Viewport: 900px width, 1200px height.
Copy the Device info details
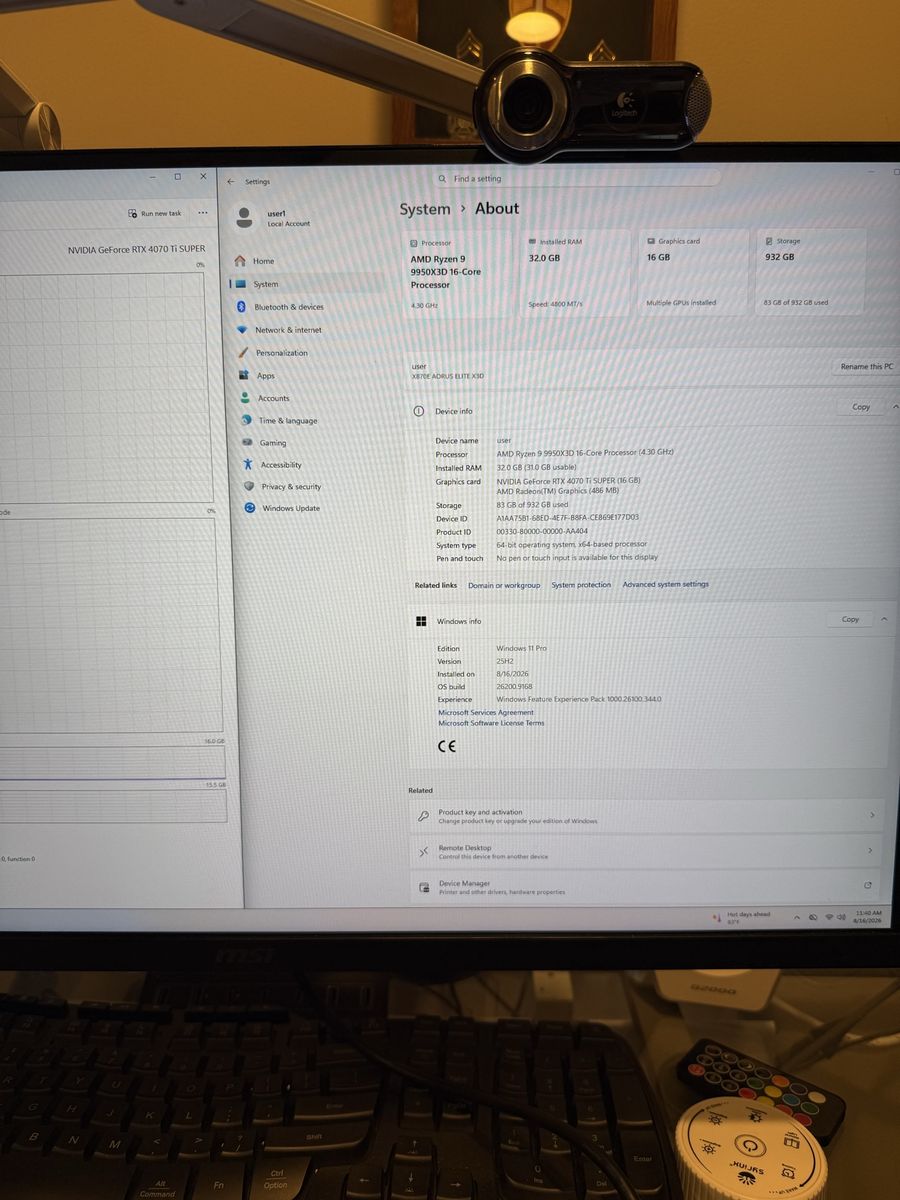tap(861, 407)
